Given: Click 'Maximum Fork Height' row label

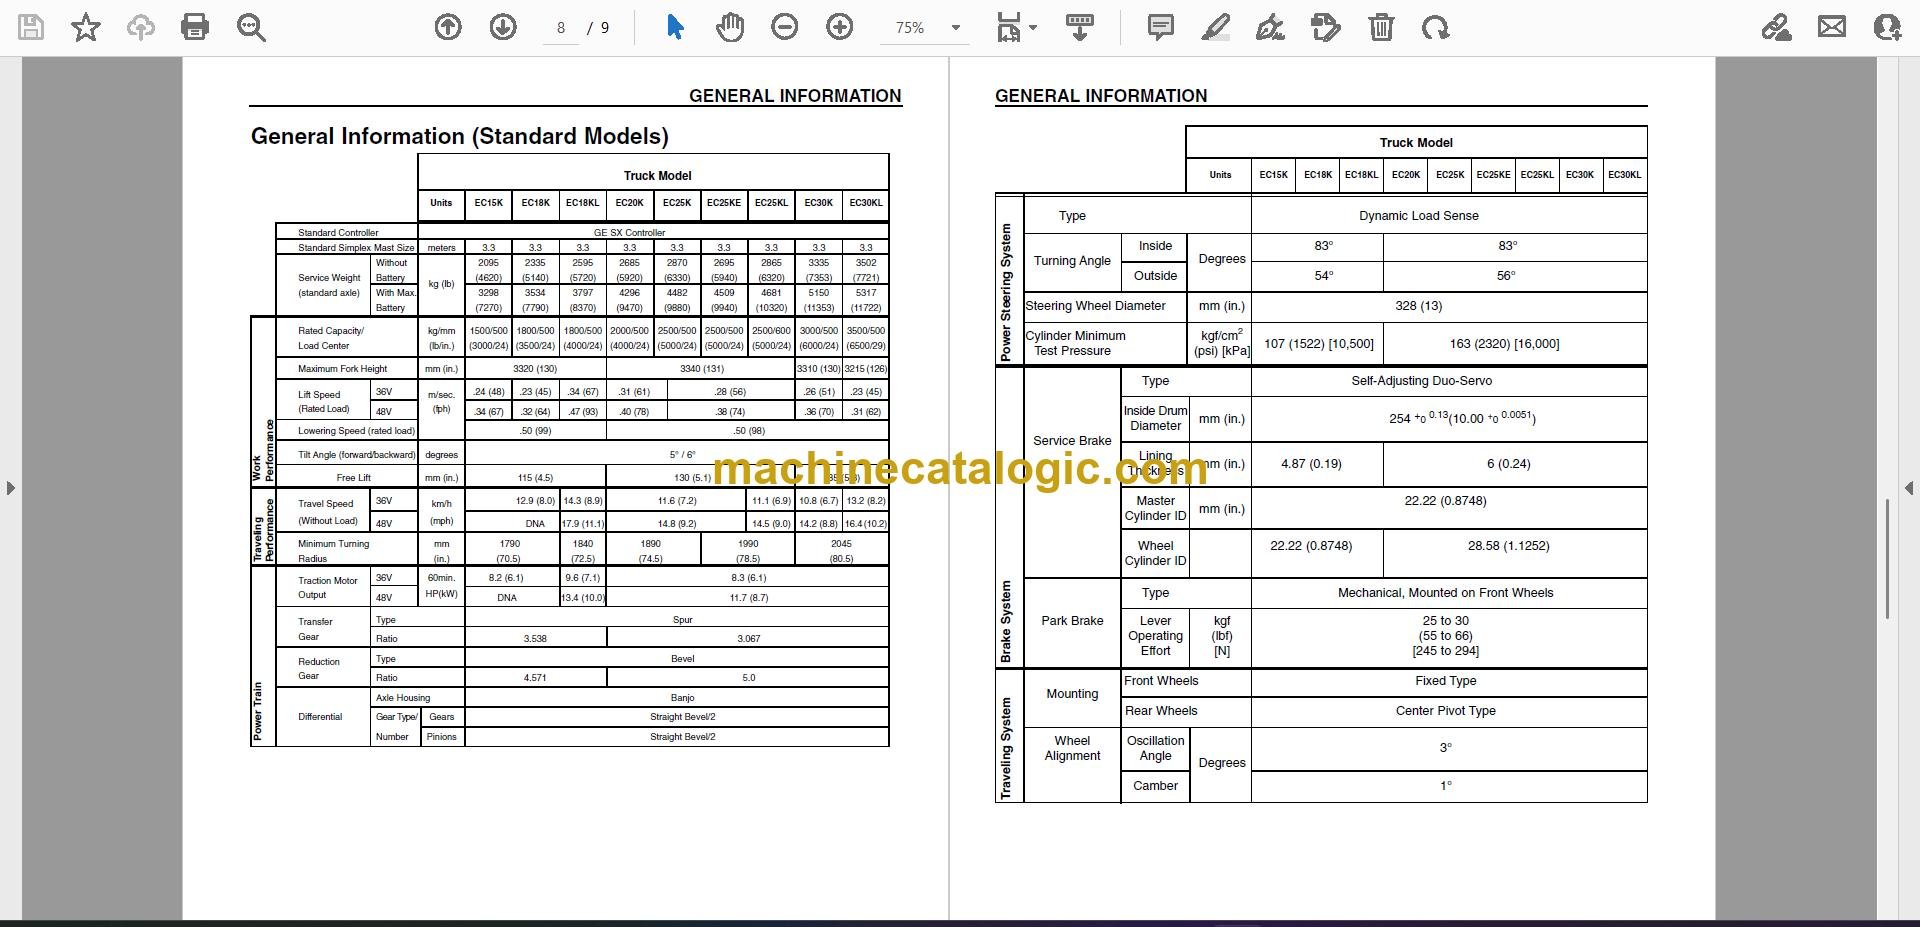Looking at the screenshot, I should 342,369.
